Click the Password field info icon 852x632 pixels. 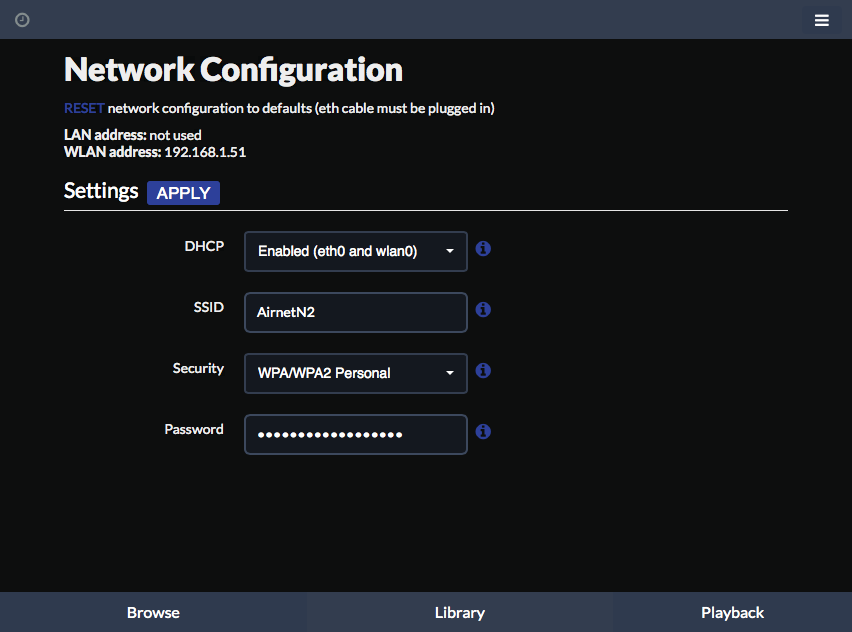(483, 431)
